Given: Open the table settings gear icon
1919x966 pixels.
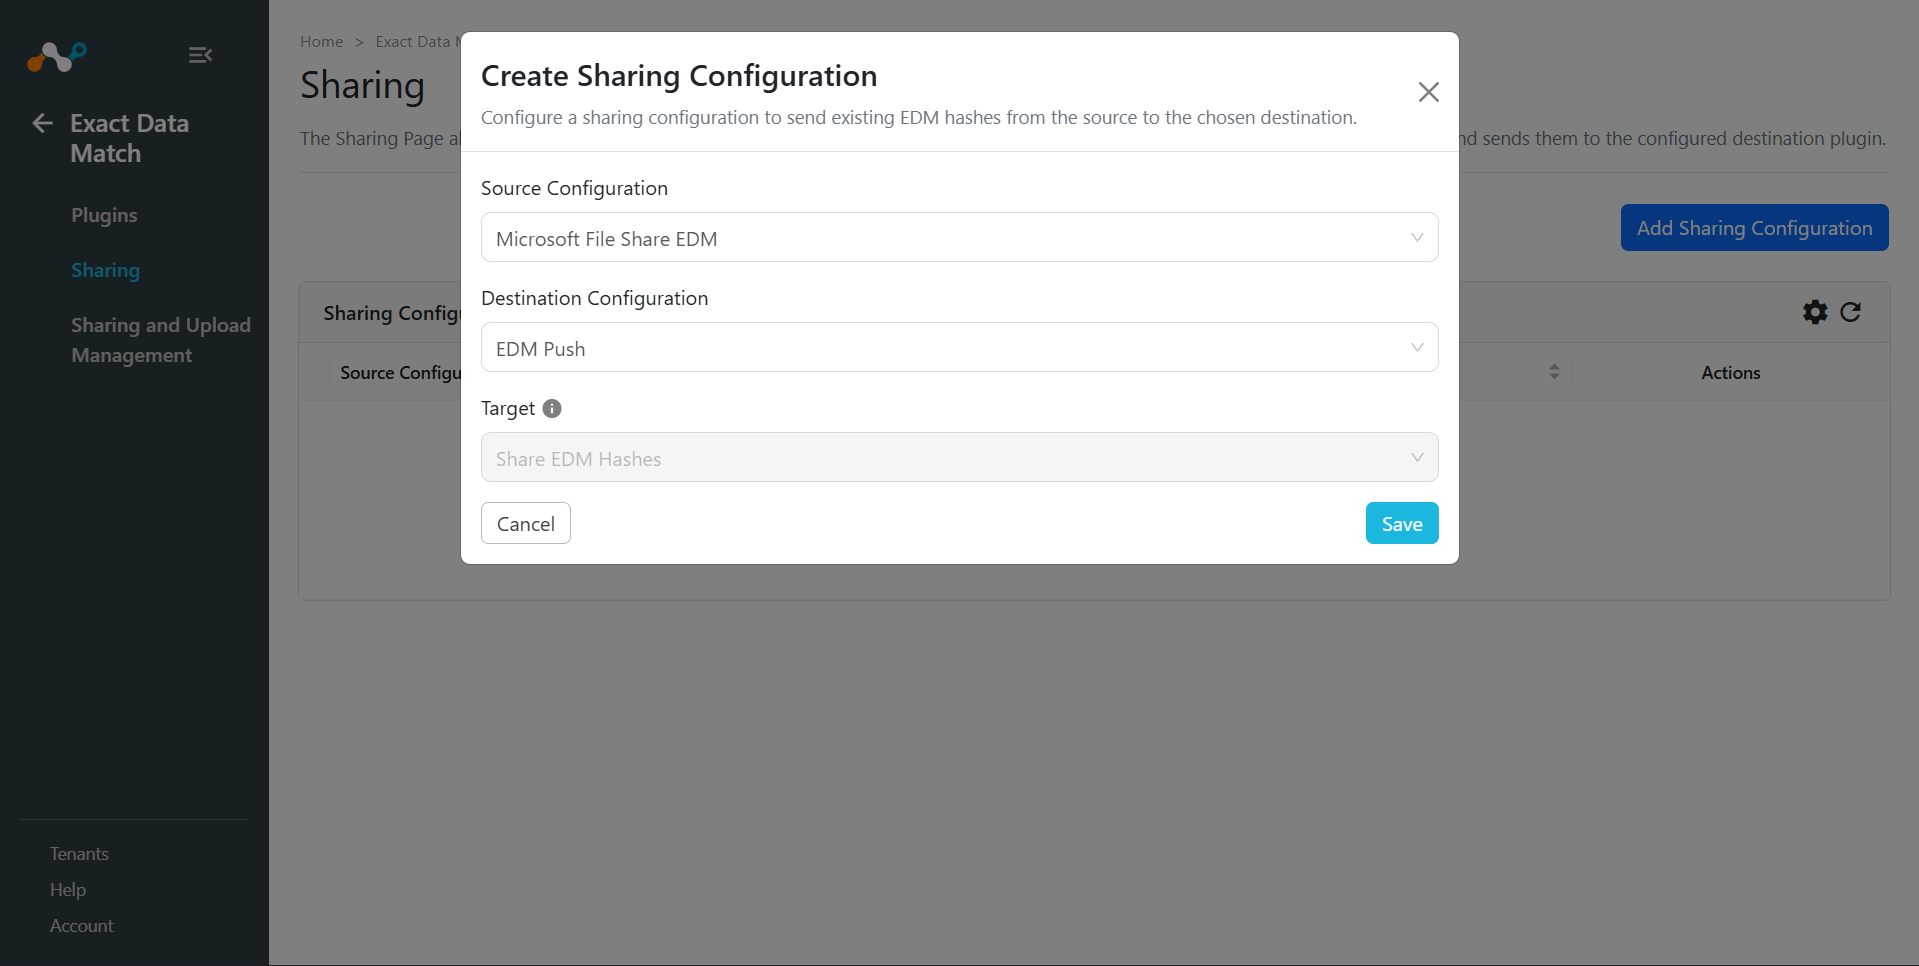Looking at the screenshot, I should 1815,312.
